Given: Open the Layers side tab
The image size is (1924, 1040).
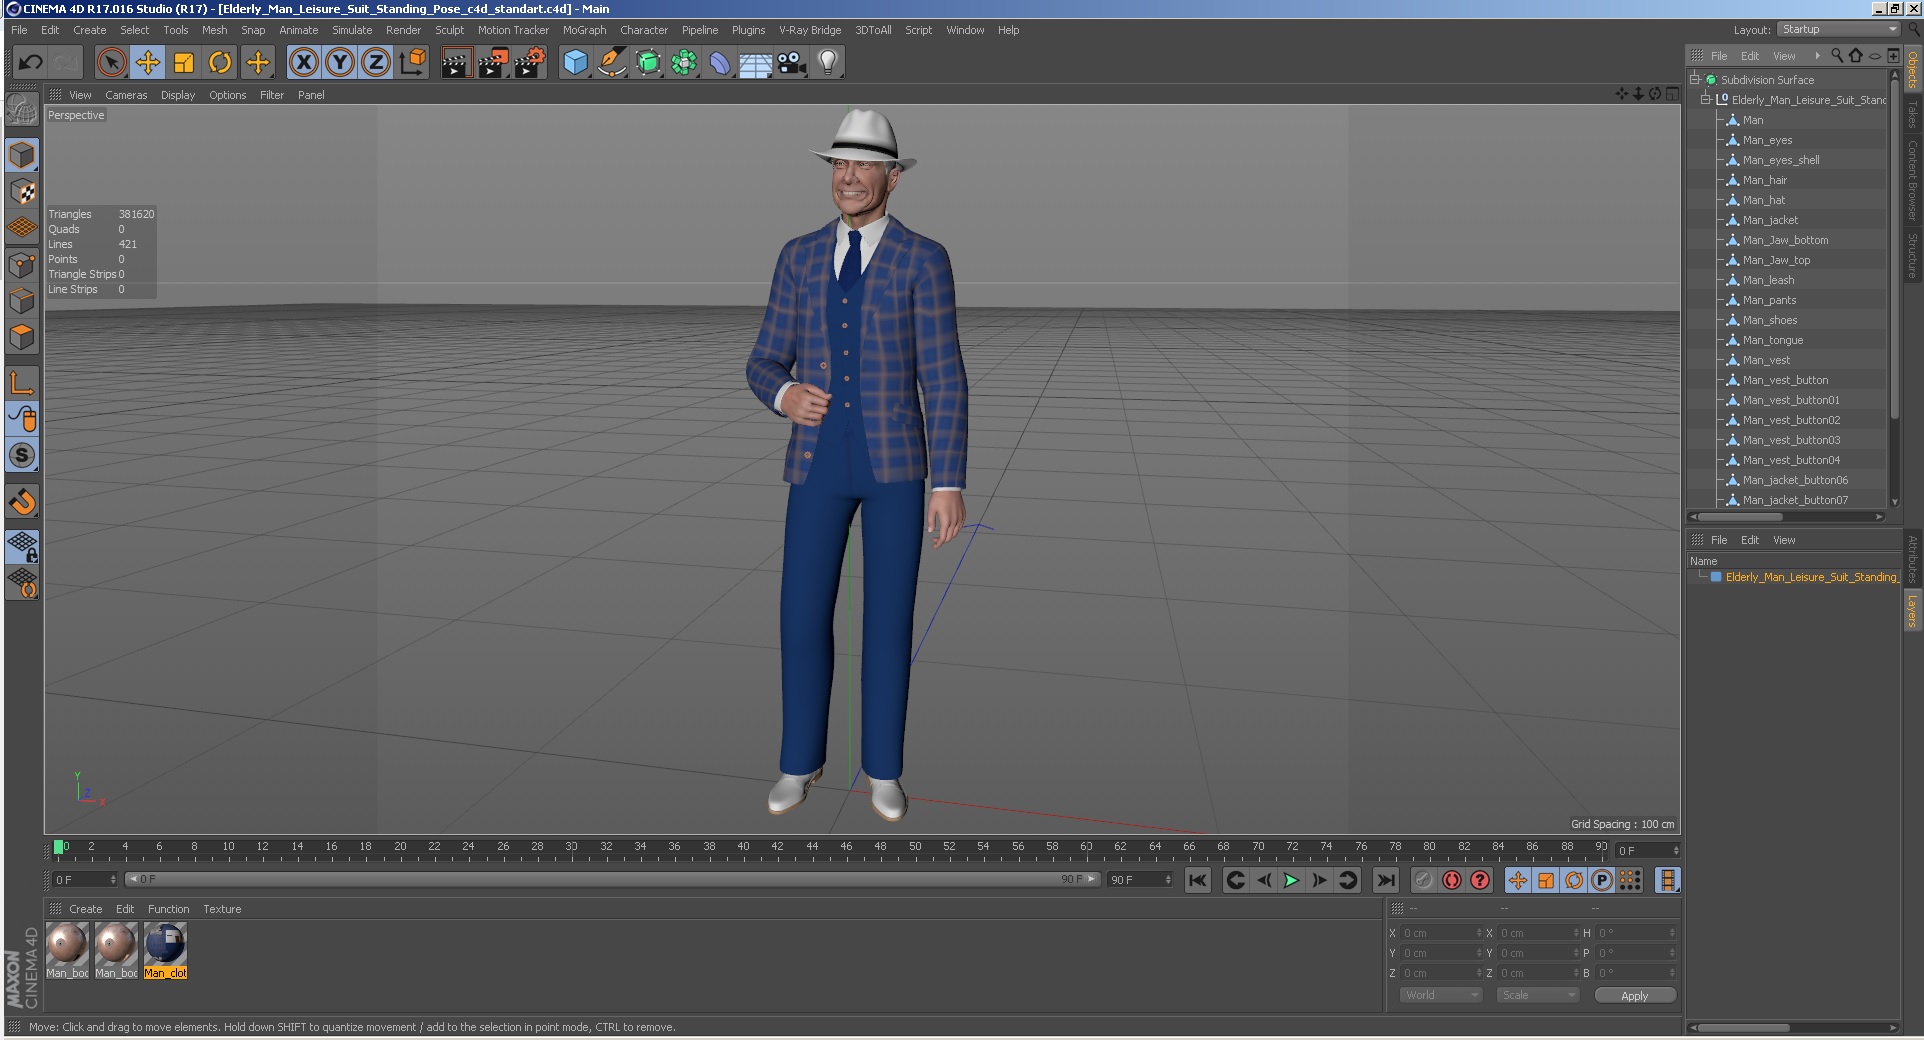Looking at the screenshot, I should (1912, 610).
